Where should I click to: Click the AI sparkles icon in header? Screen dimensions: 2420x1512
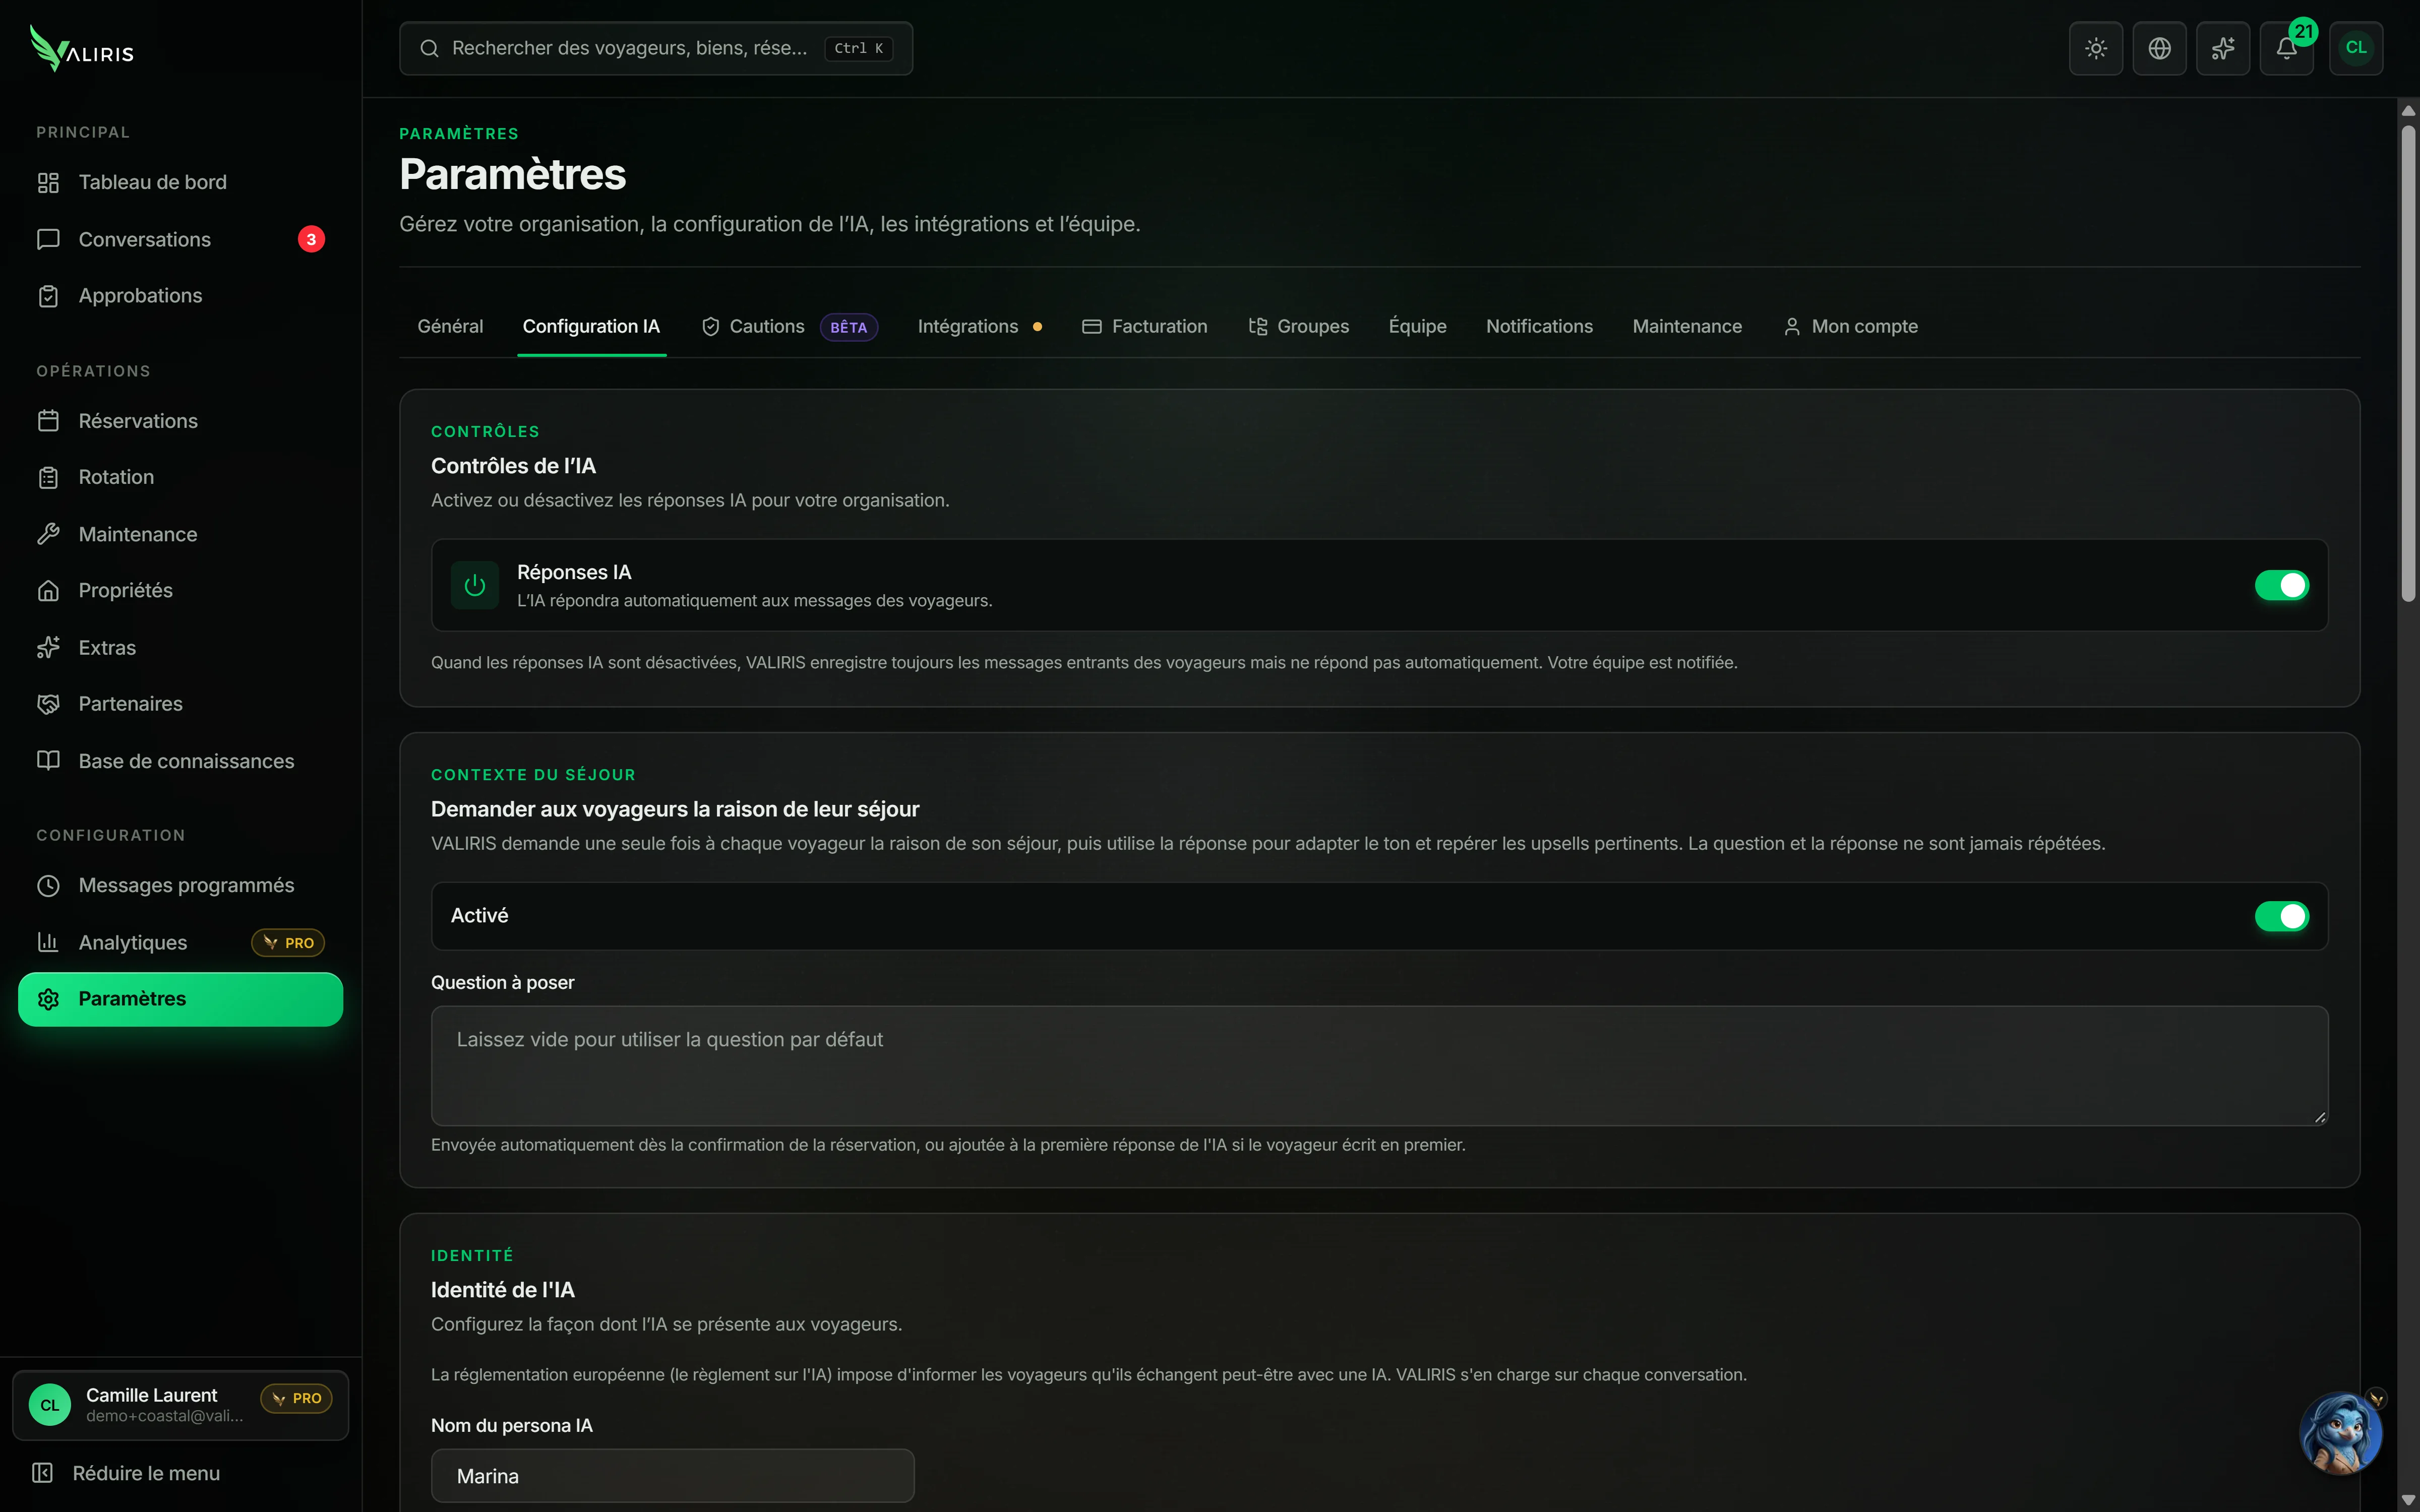coord(2223,48)
